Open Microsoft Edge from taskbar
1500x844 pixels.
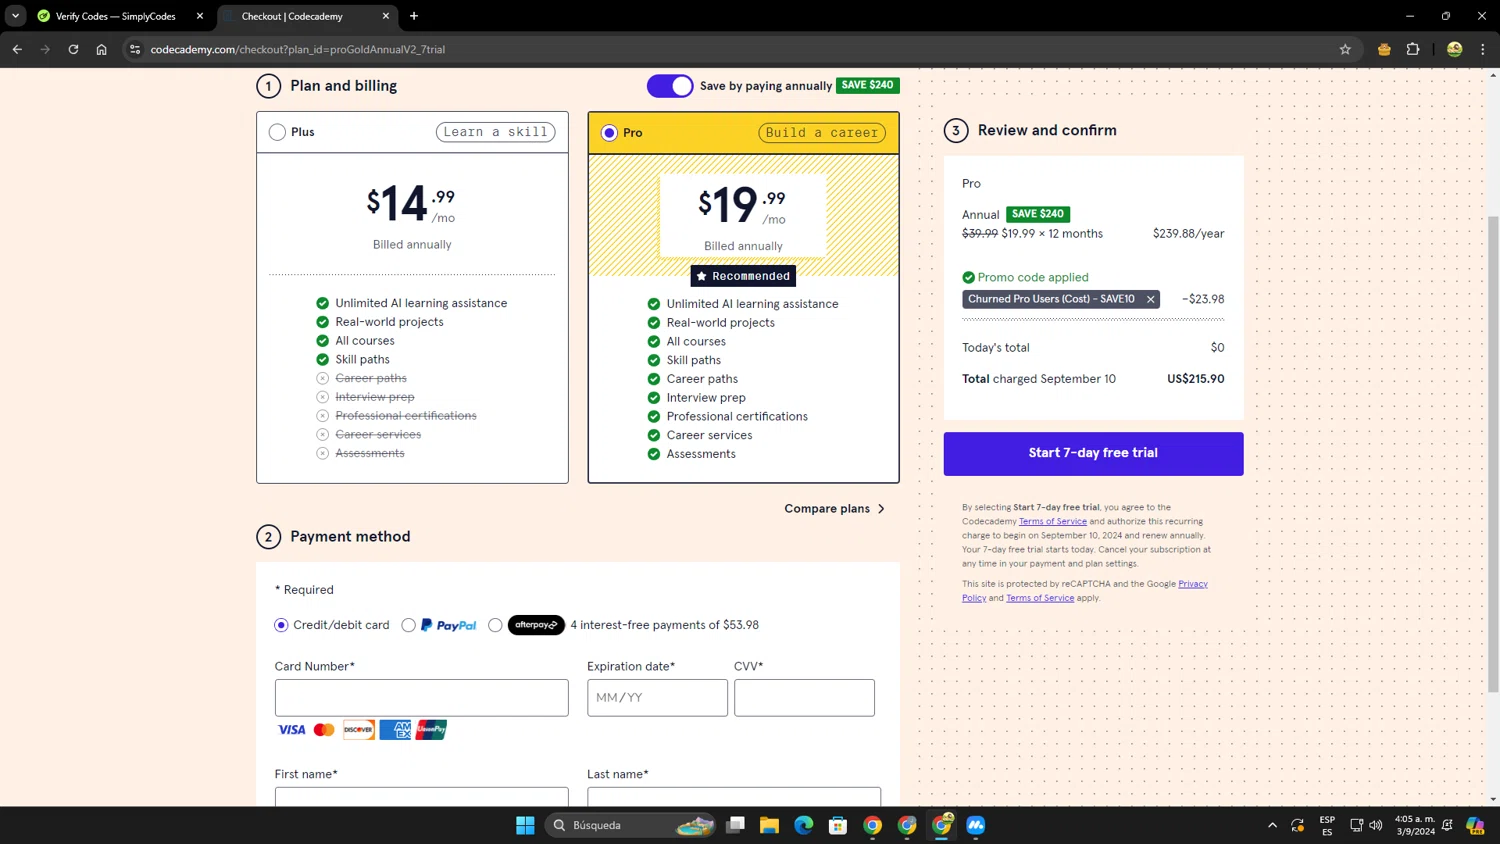[x=804, y=825]
